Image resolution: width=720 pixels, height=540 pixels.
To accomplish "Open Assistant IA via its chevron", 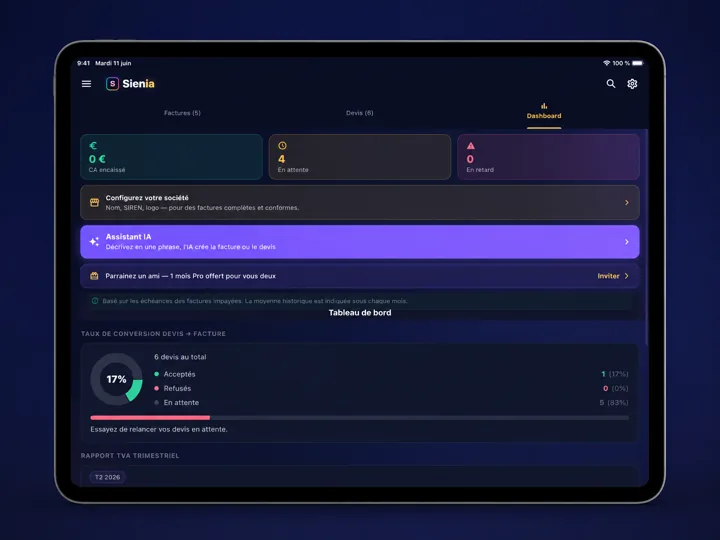I will click(x=627, y=242).
